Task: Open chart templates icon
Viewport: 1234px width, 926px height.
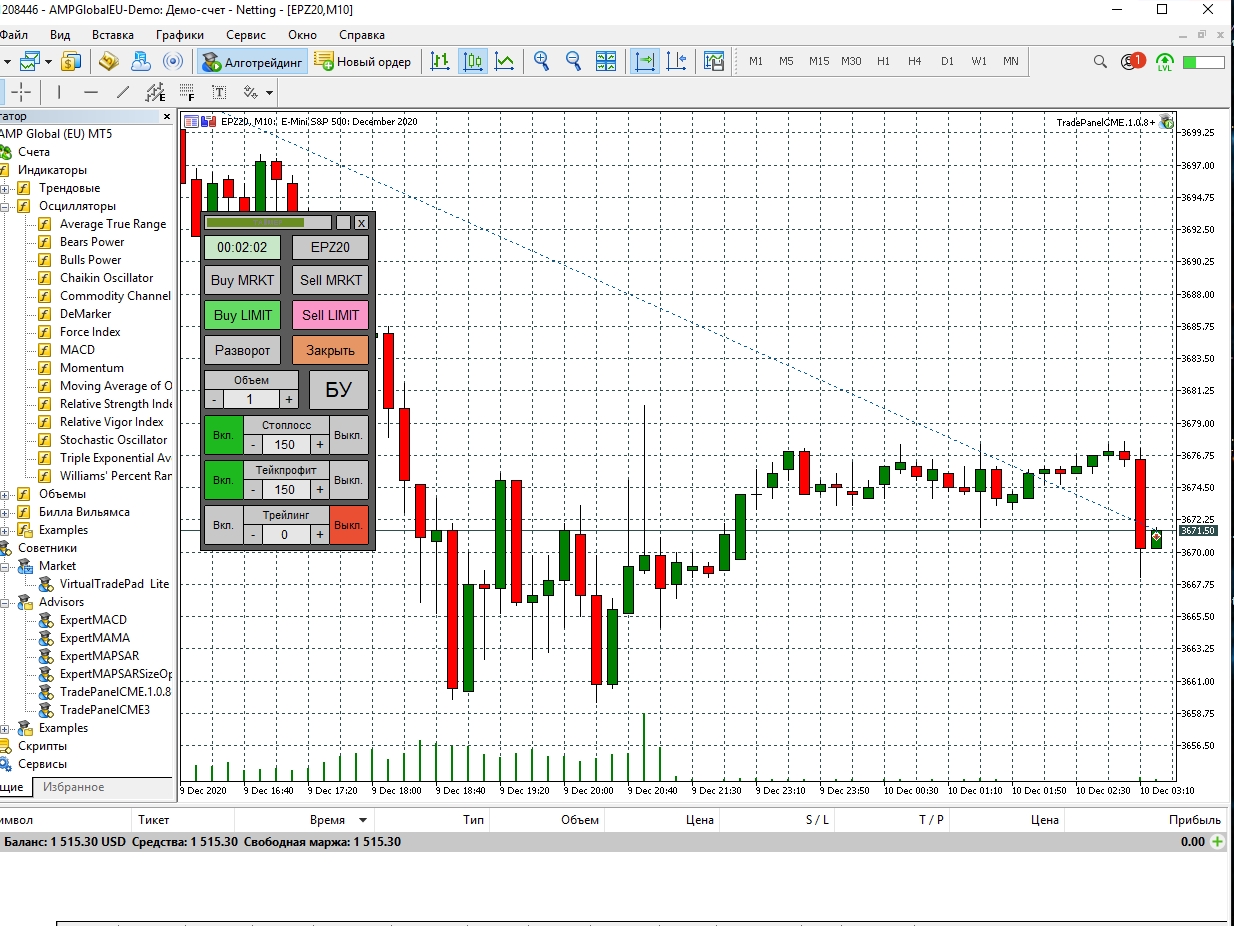Action: (714, 61)
